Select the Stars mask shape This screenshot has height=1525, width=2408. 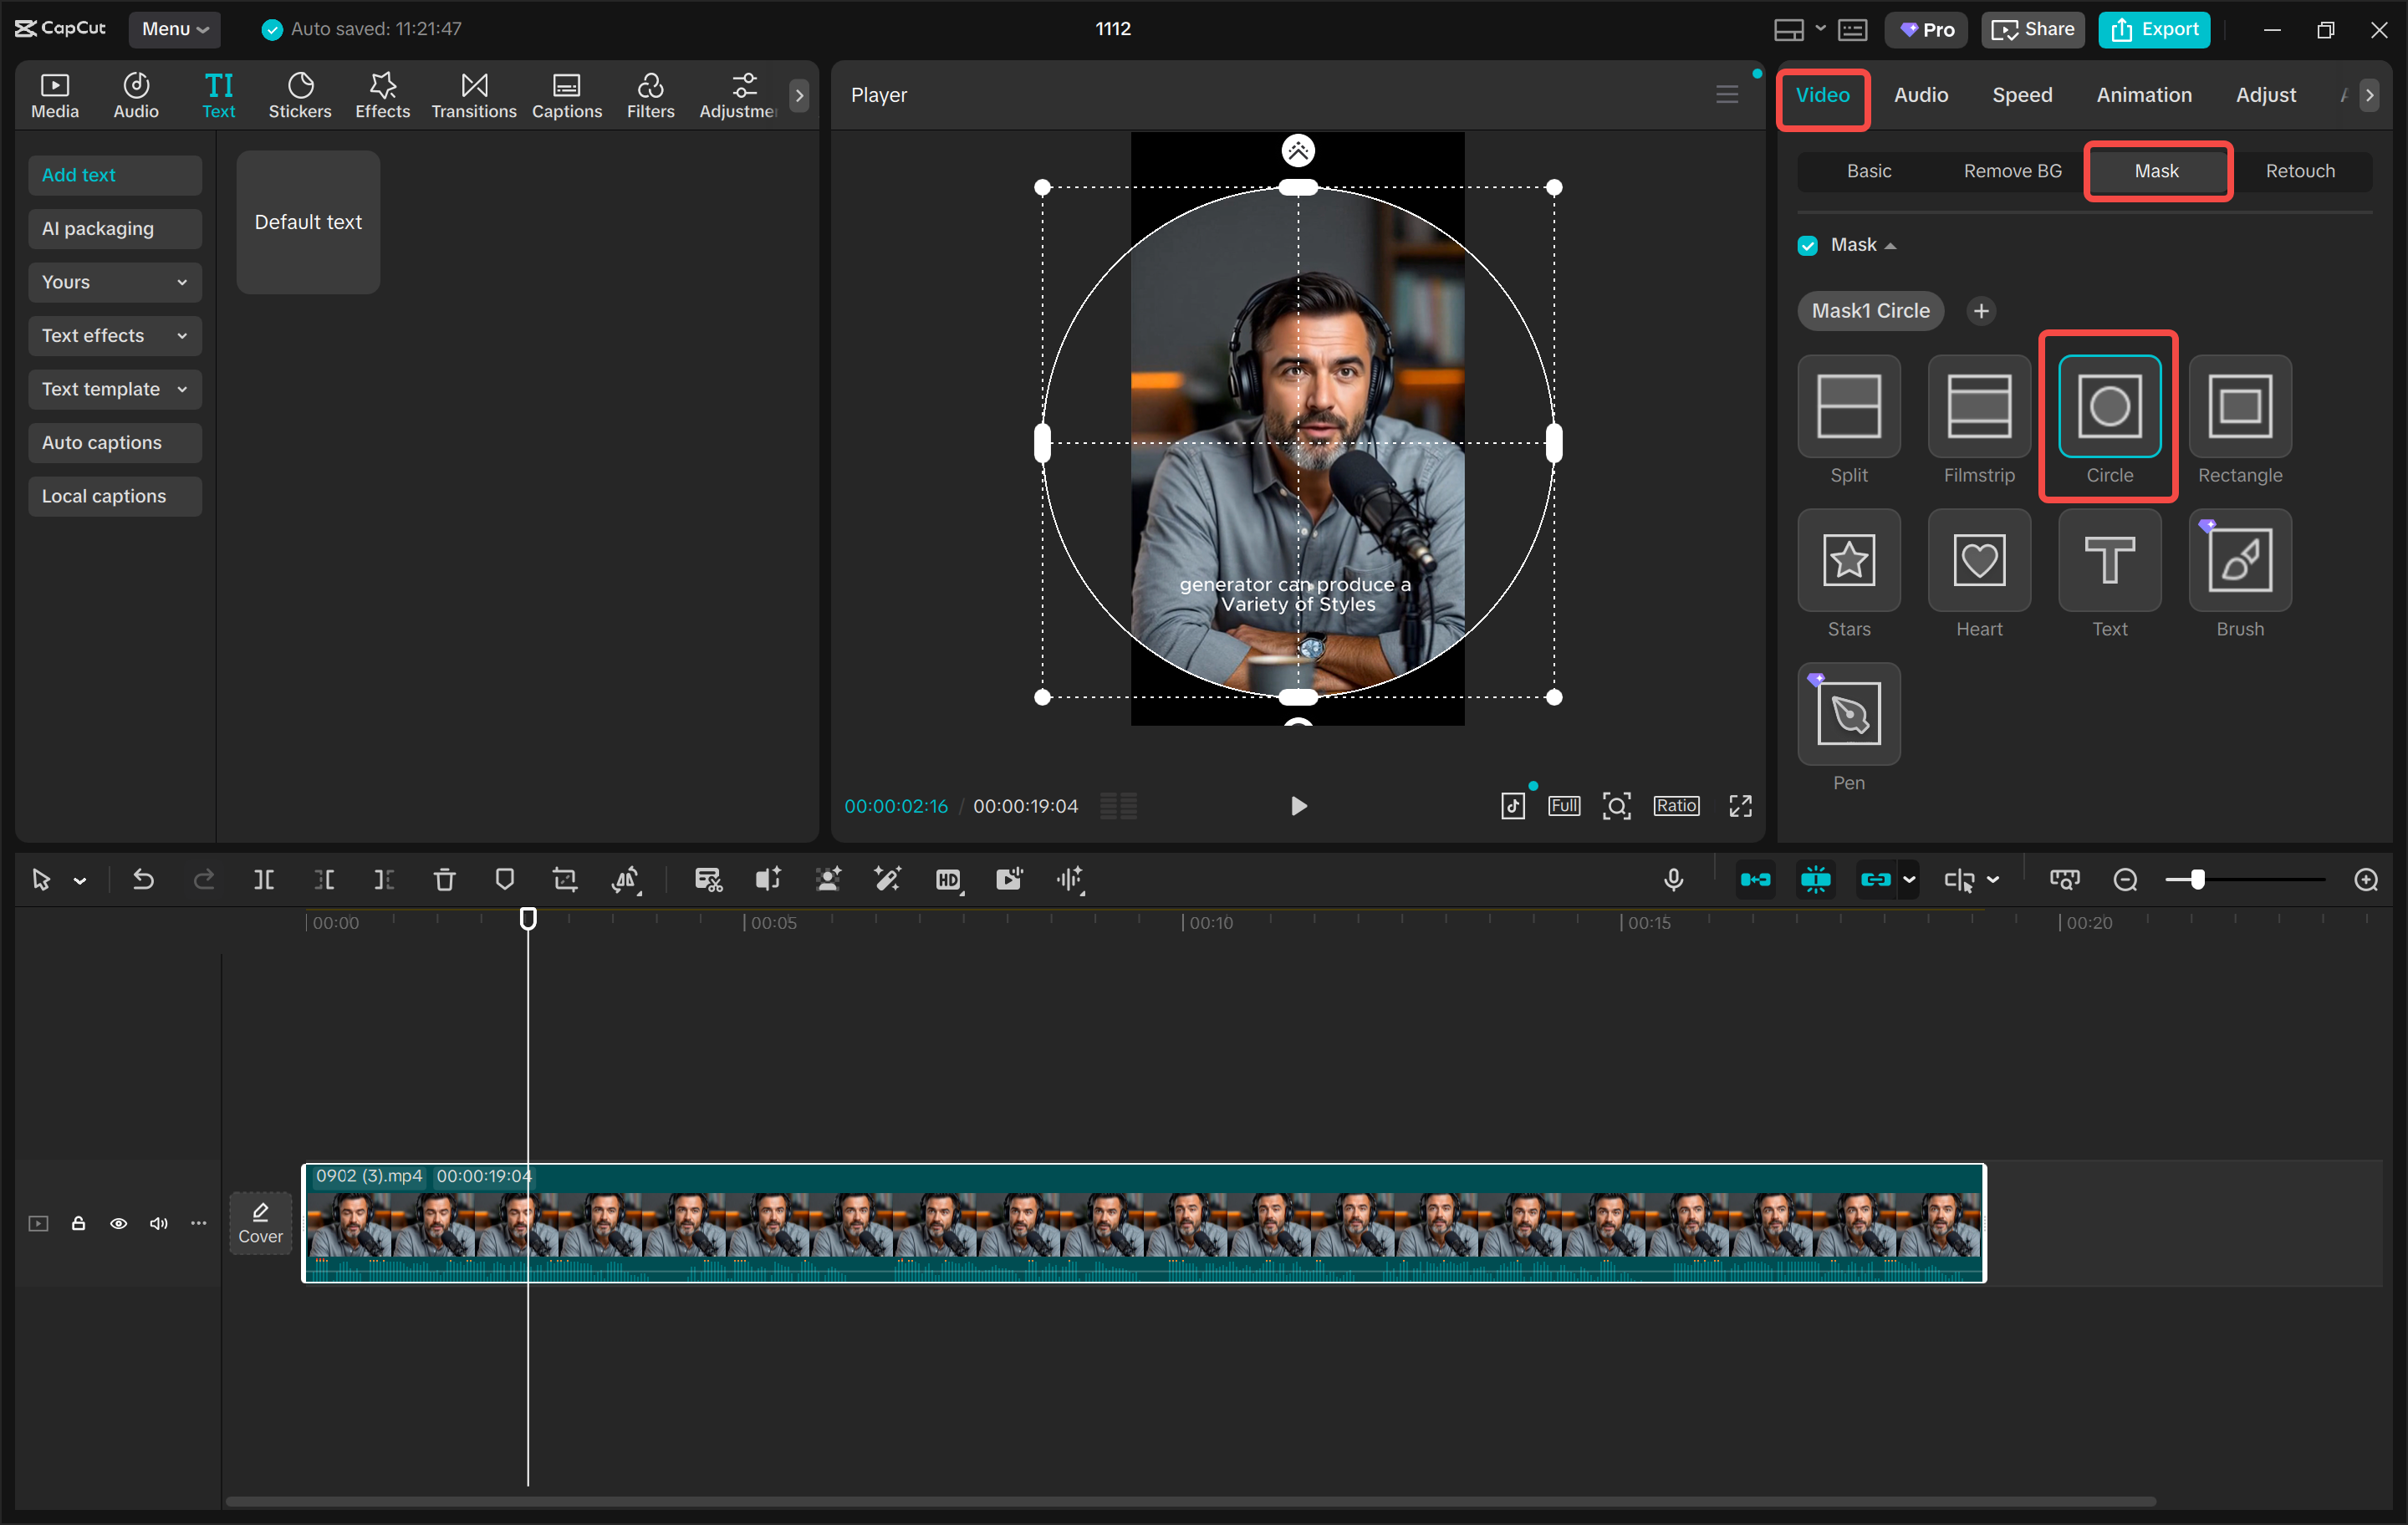(x=1848, y=560)
